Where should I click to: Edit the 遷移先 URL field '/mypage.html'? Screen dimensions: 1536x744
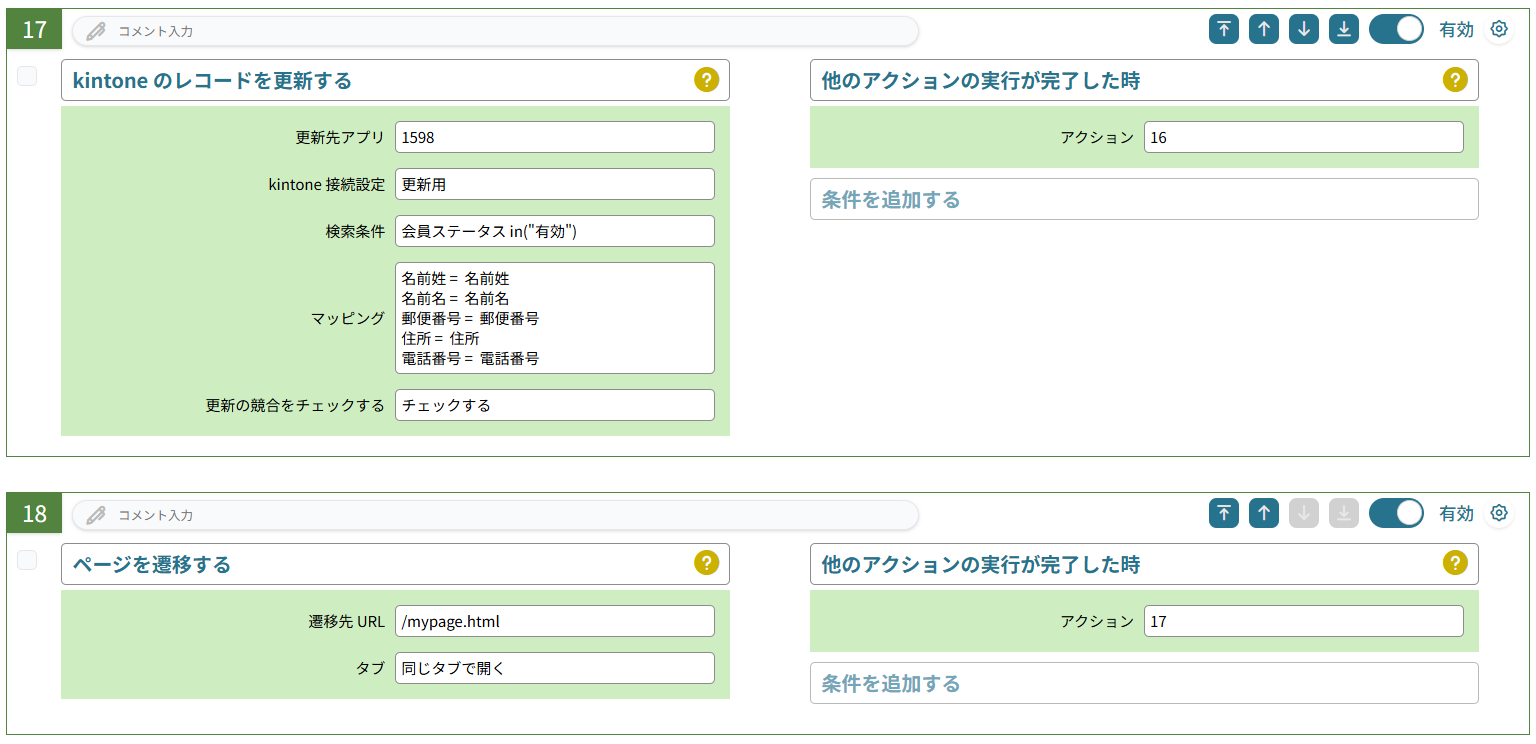555,621
